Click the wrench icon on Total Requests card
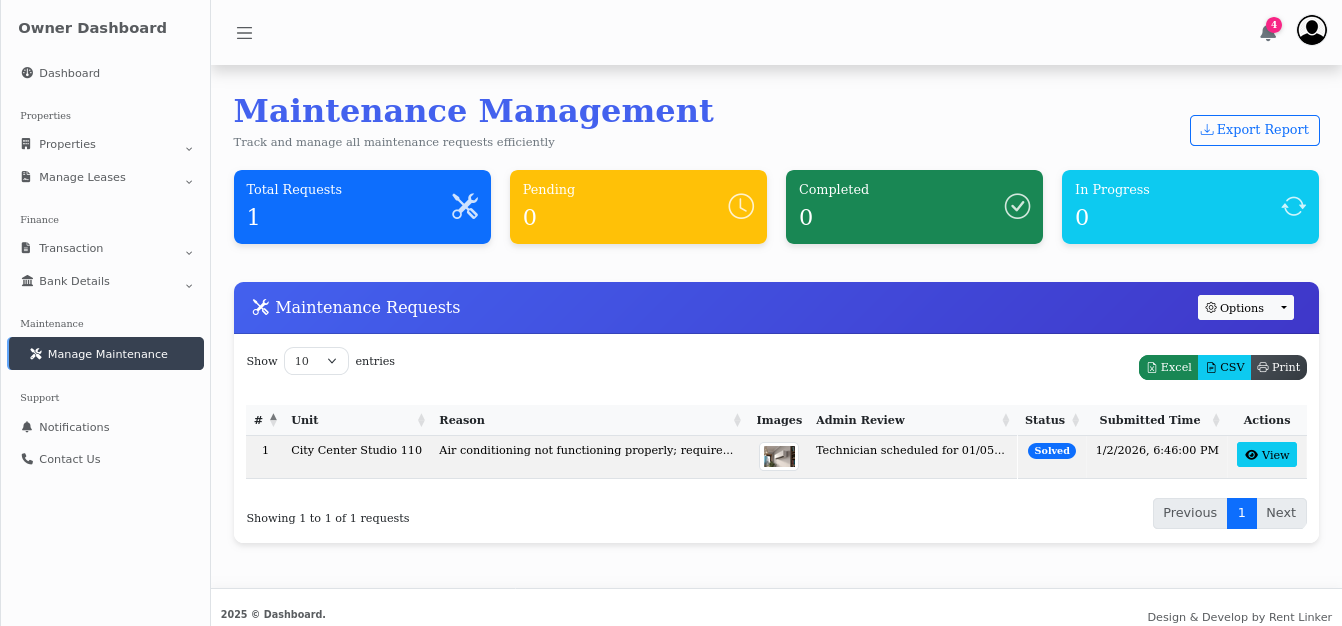The width and height of the screenshot is (1342, 626). 464,206
